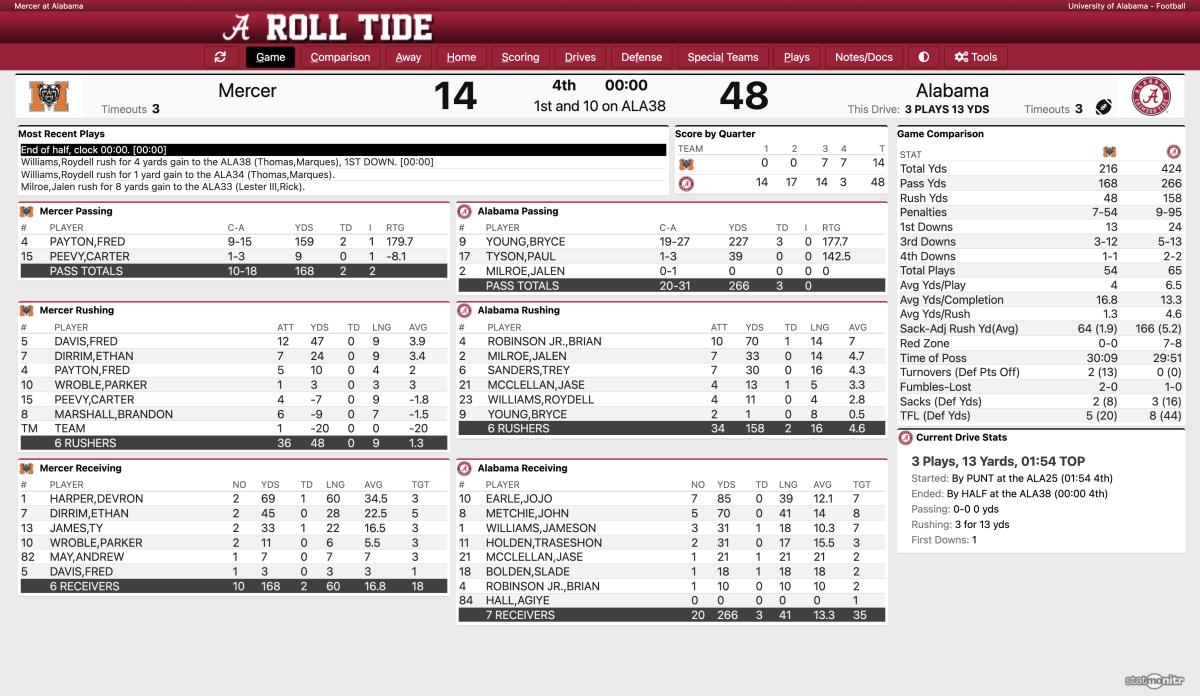Select the Game tab
Image resolution: width=1200 pixels, height=696 pixels.
coord(270,57)
